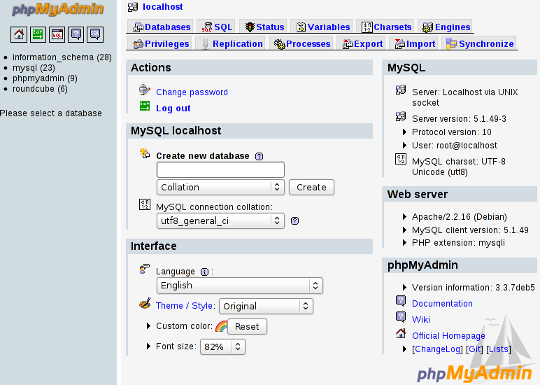Click the 'User: root@localhost' text

click(455, 145)
